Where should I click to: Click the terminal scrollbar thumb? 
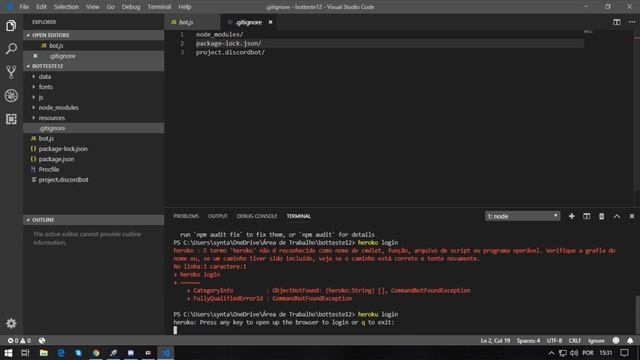[637, 315]
